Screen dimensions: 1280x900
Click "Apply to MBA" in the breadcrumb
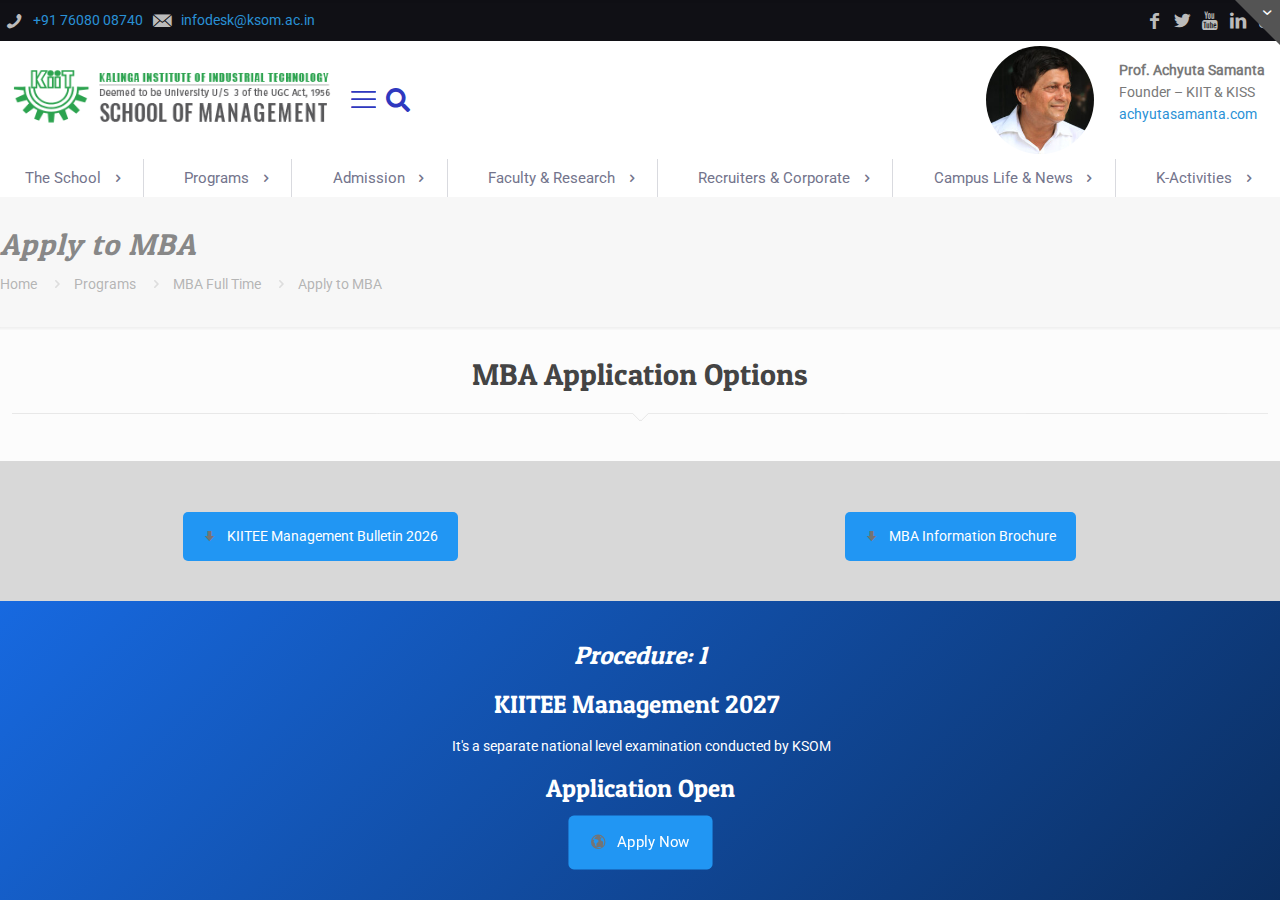[x=340, y=284]
